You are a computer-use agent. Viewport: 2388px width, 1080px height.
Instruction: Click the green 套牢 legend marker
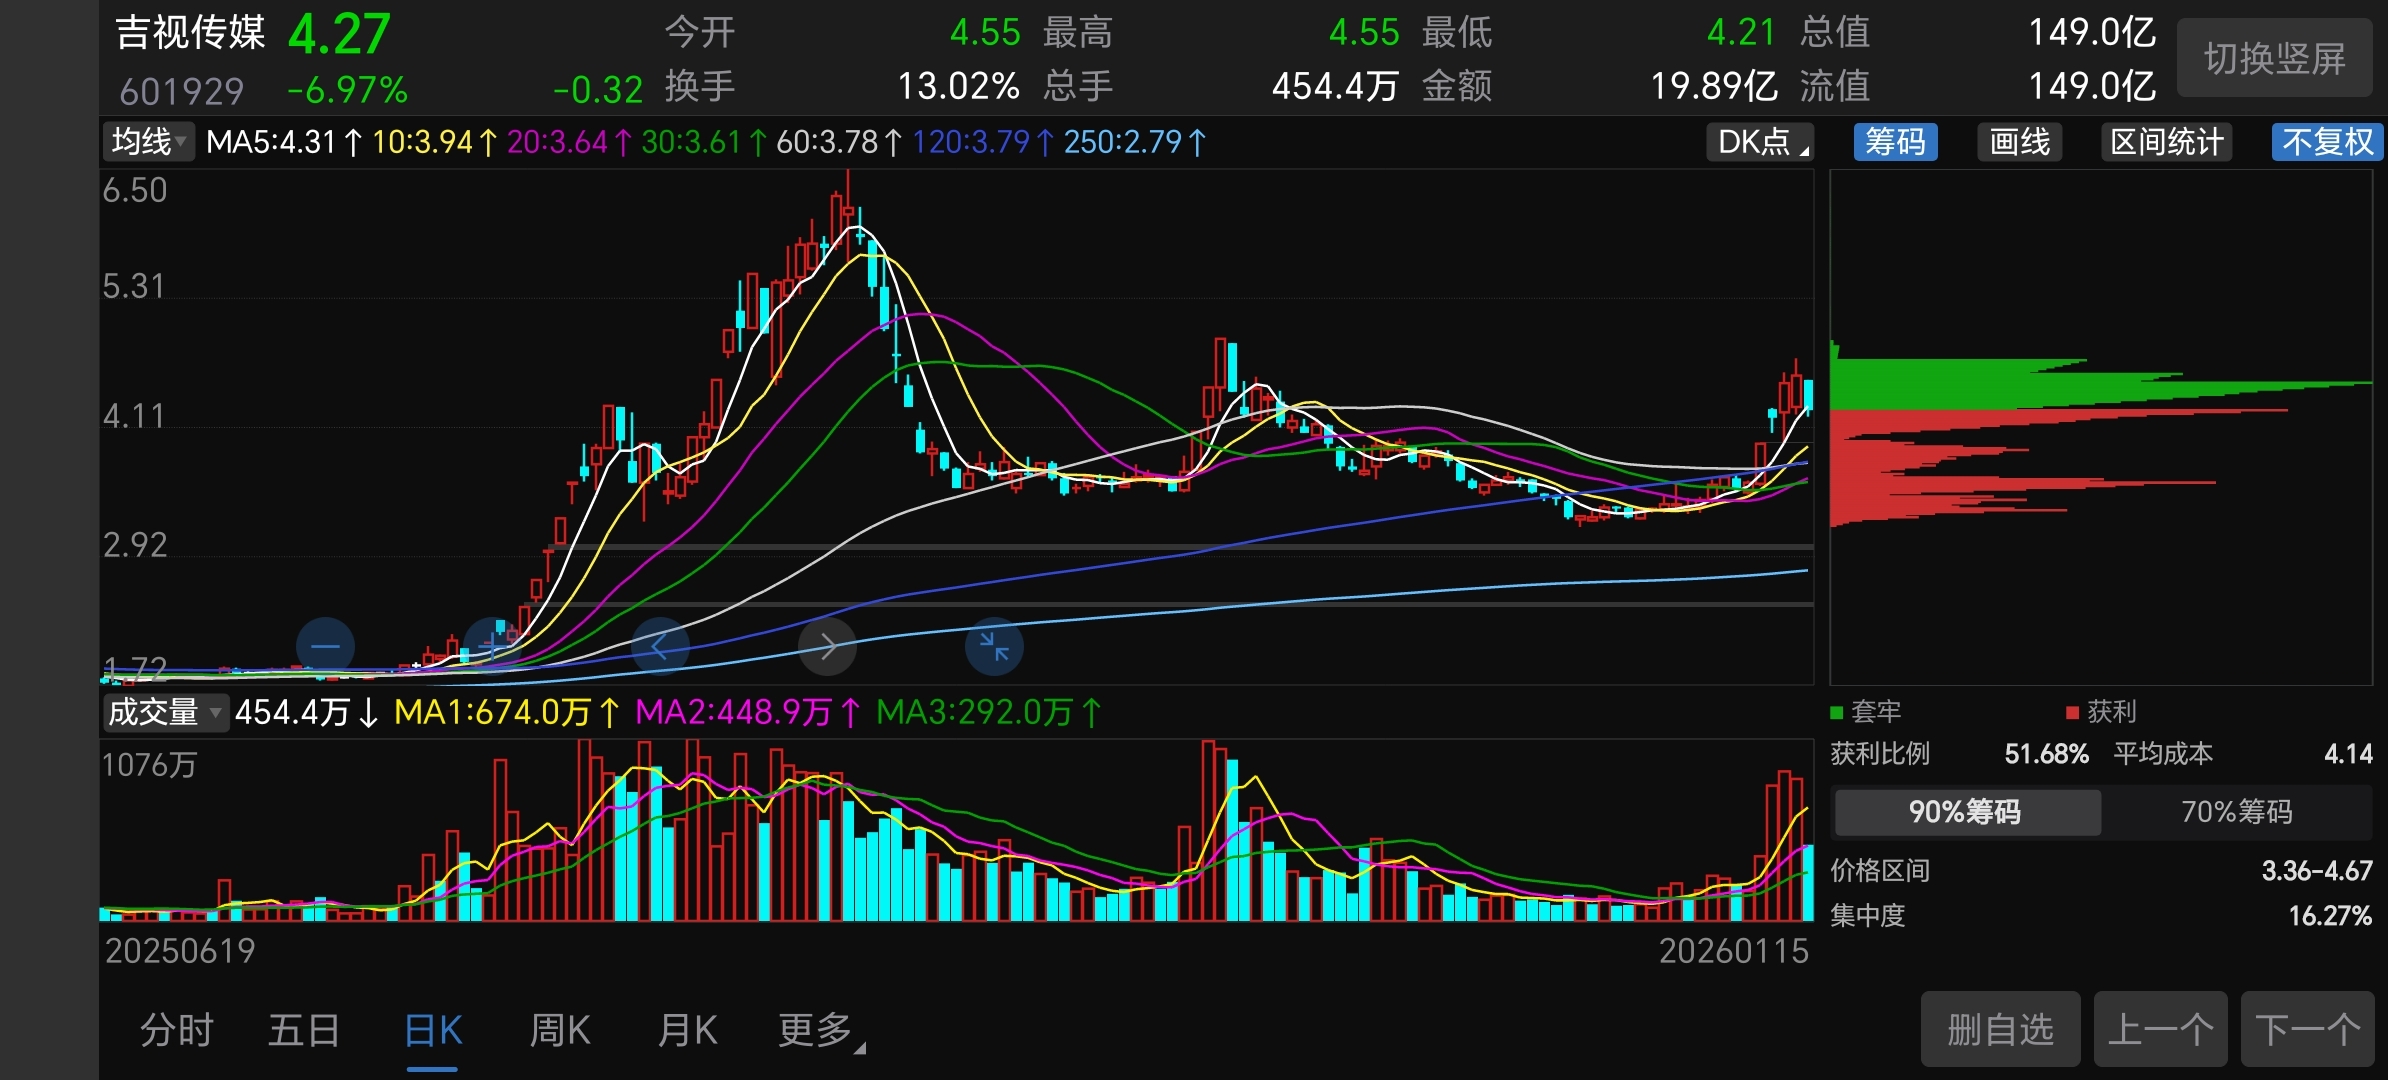(1836, 712)
